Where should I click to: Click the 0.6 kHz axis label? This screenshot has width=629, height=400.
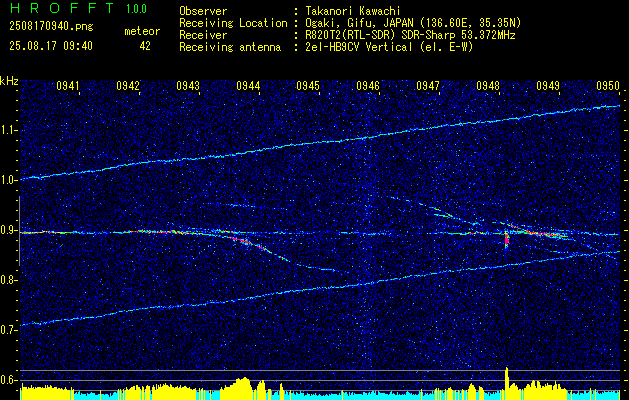(9, 380)
